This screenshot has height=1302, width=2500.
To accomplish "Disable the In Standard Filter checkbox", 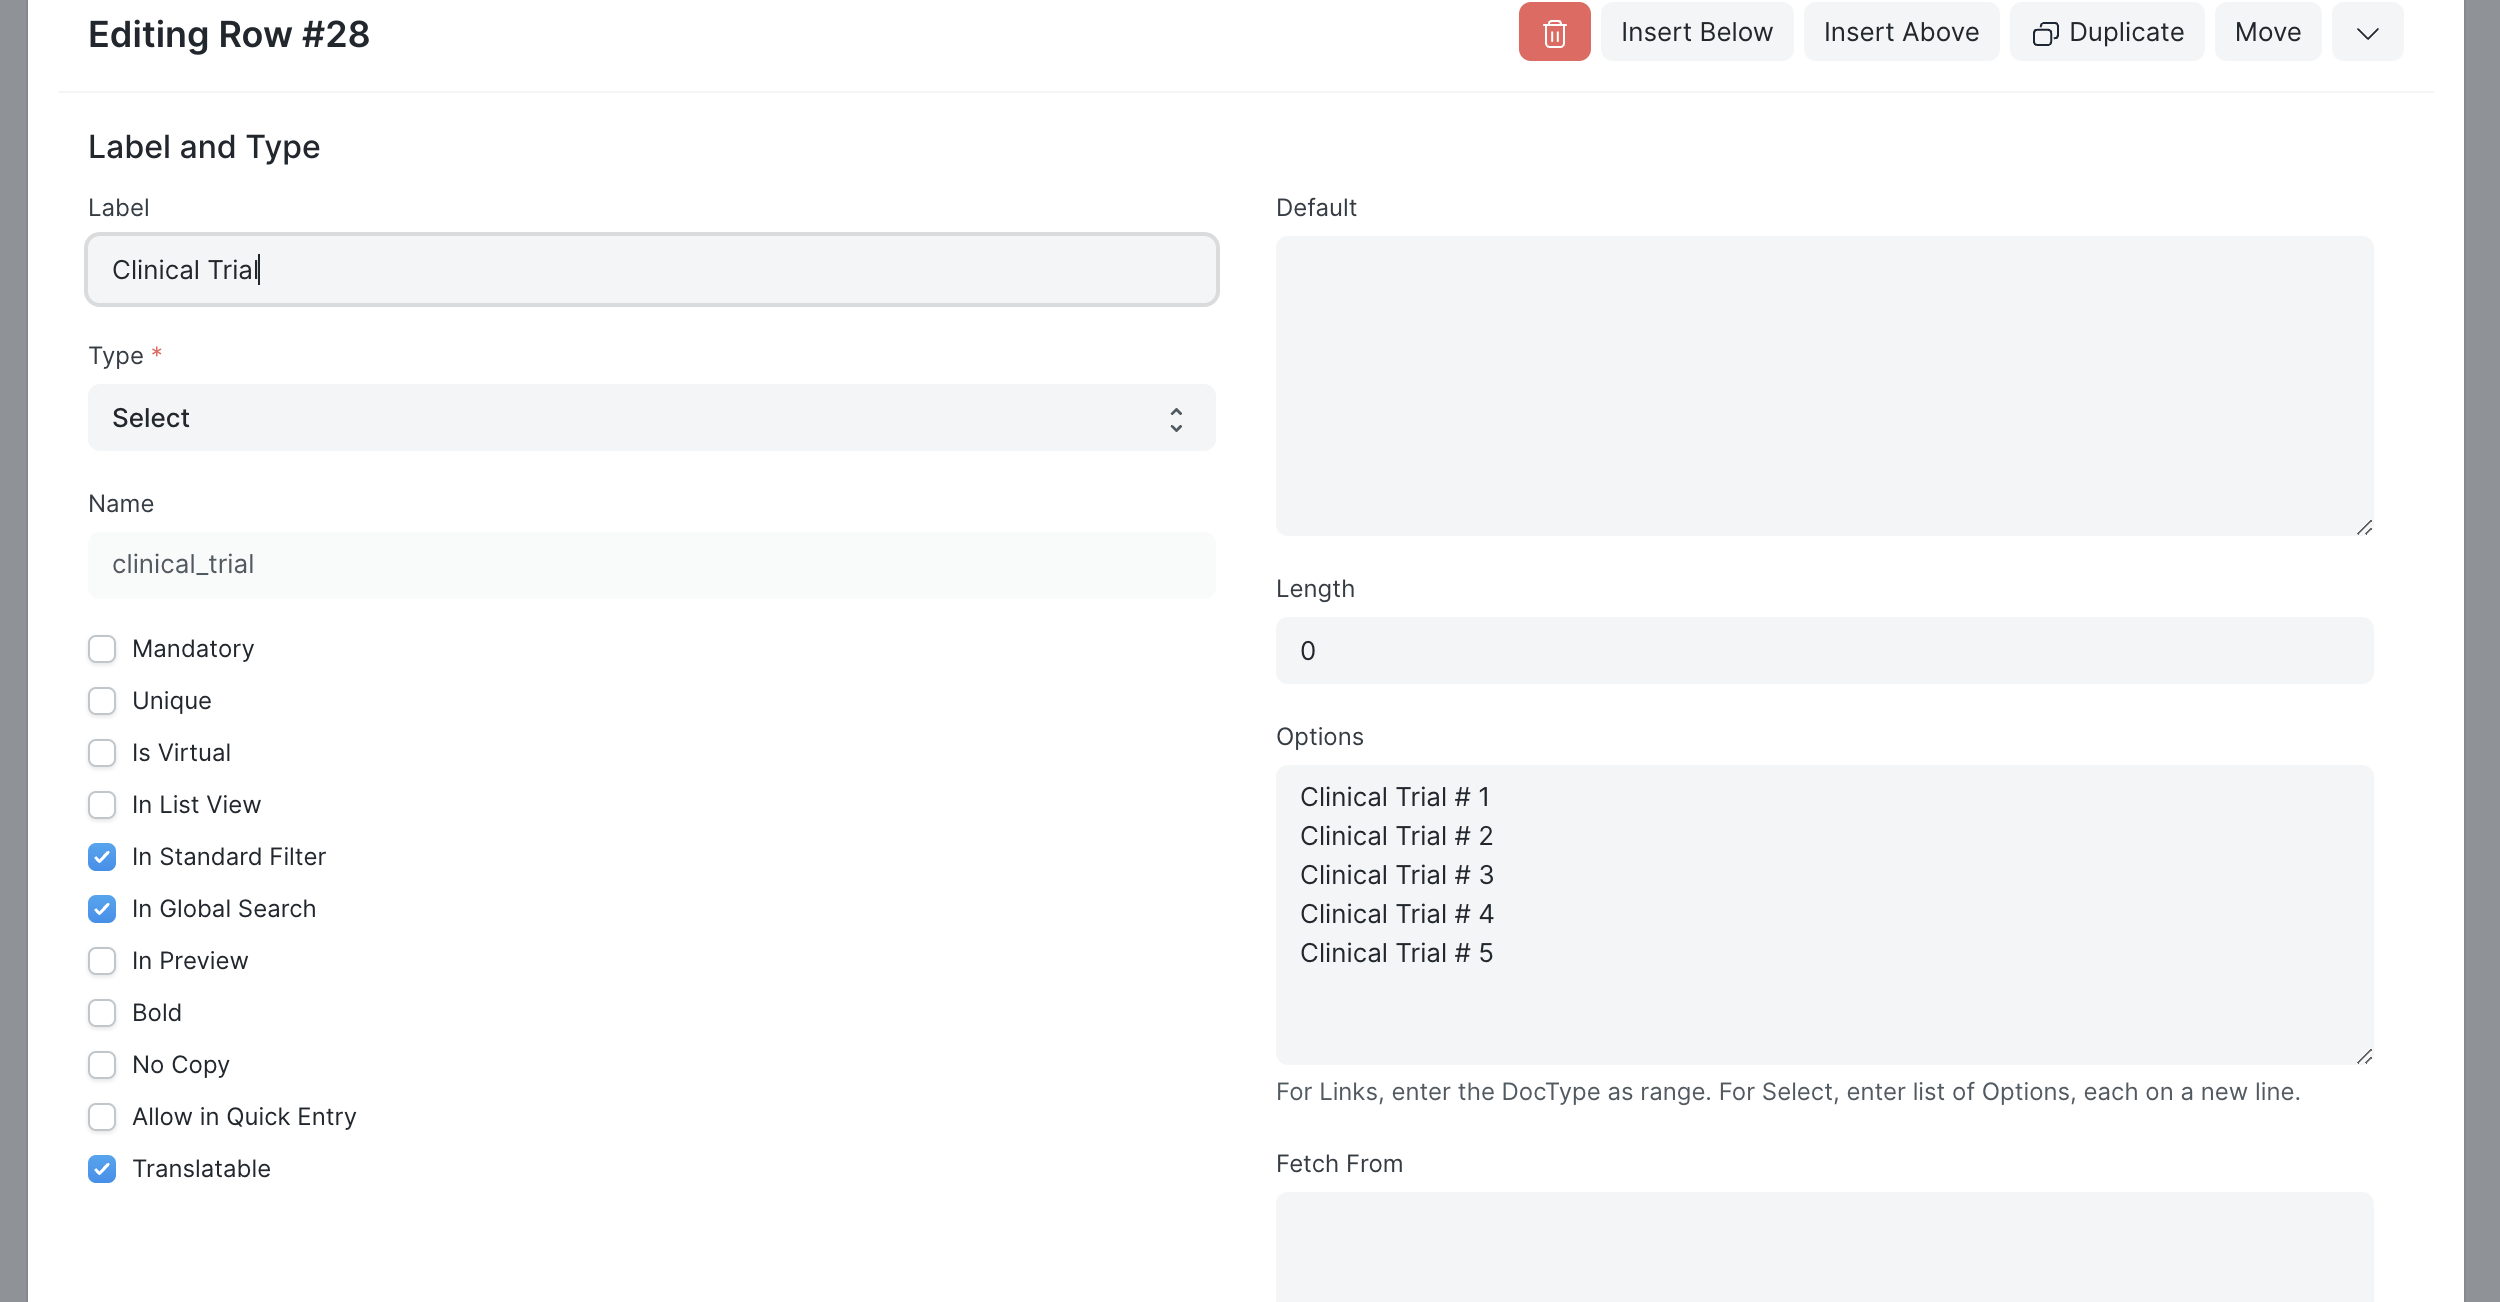I will [101, 857].
